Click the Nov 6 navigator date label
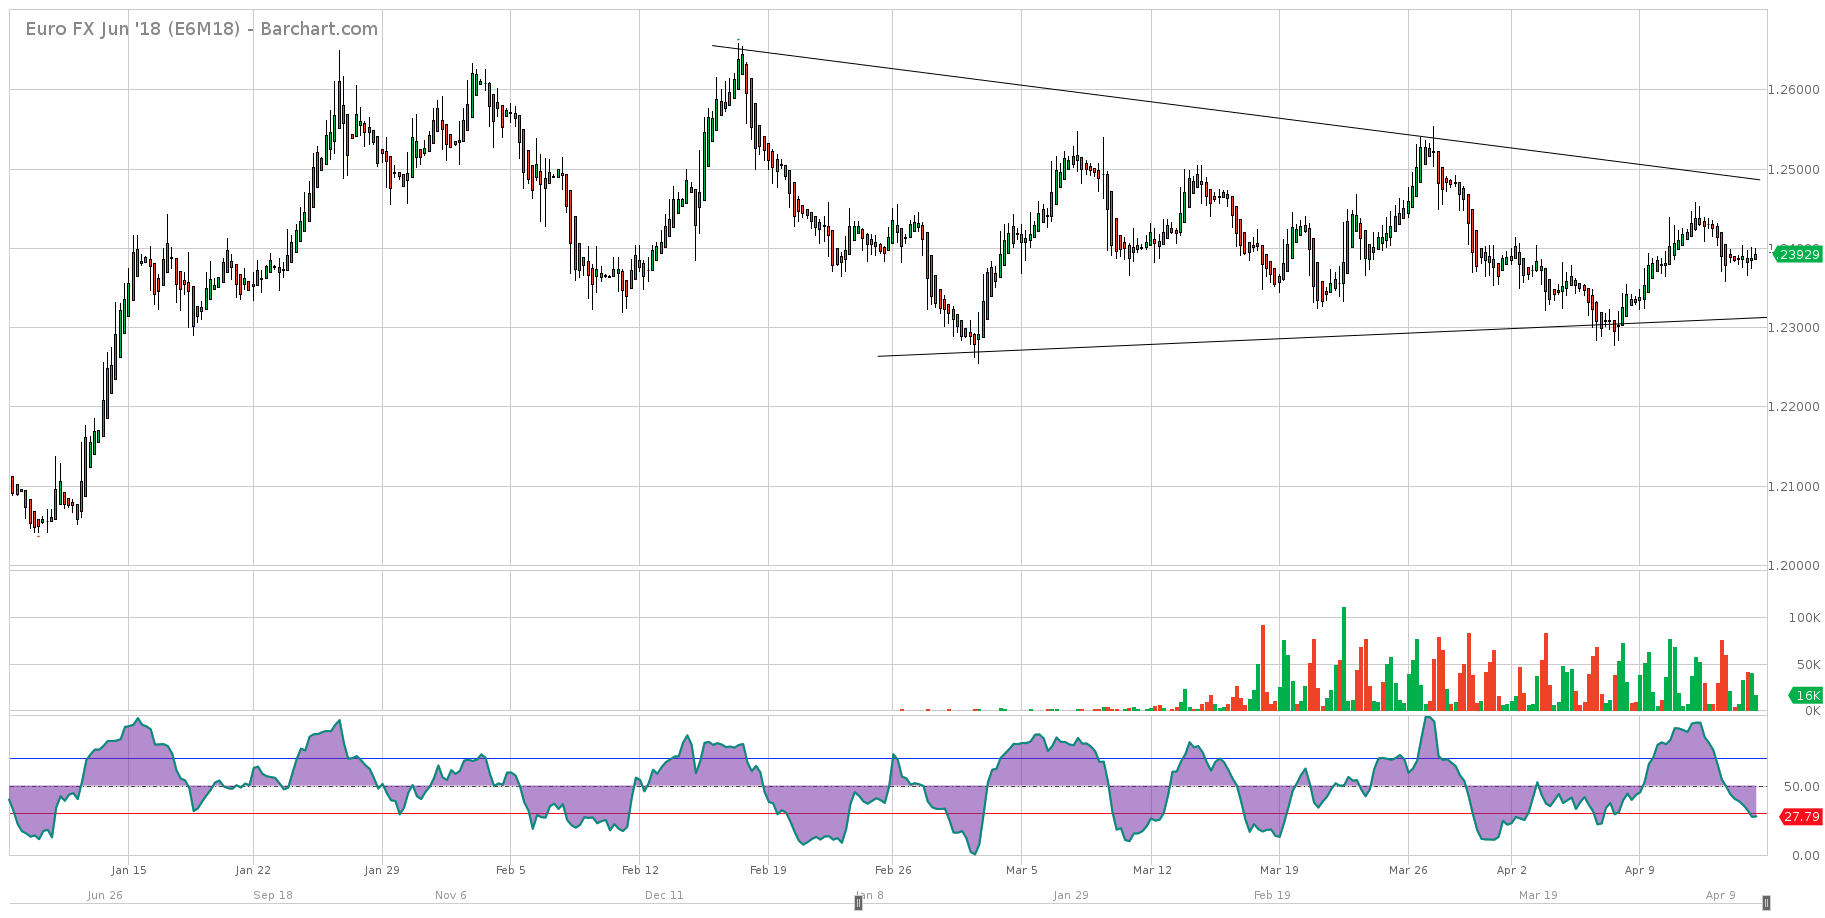The height and width of the screenshot is (918, 1825). [451, 895]
